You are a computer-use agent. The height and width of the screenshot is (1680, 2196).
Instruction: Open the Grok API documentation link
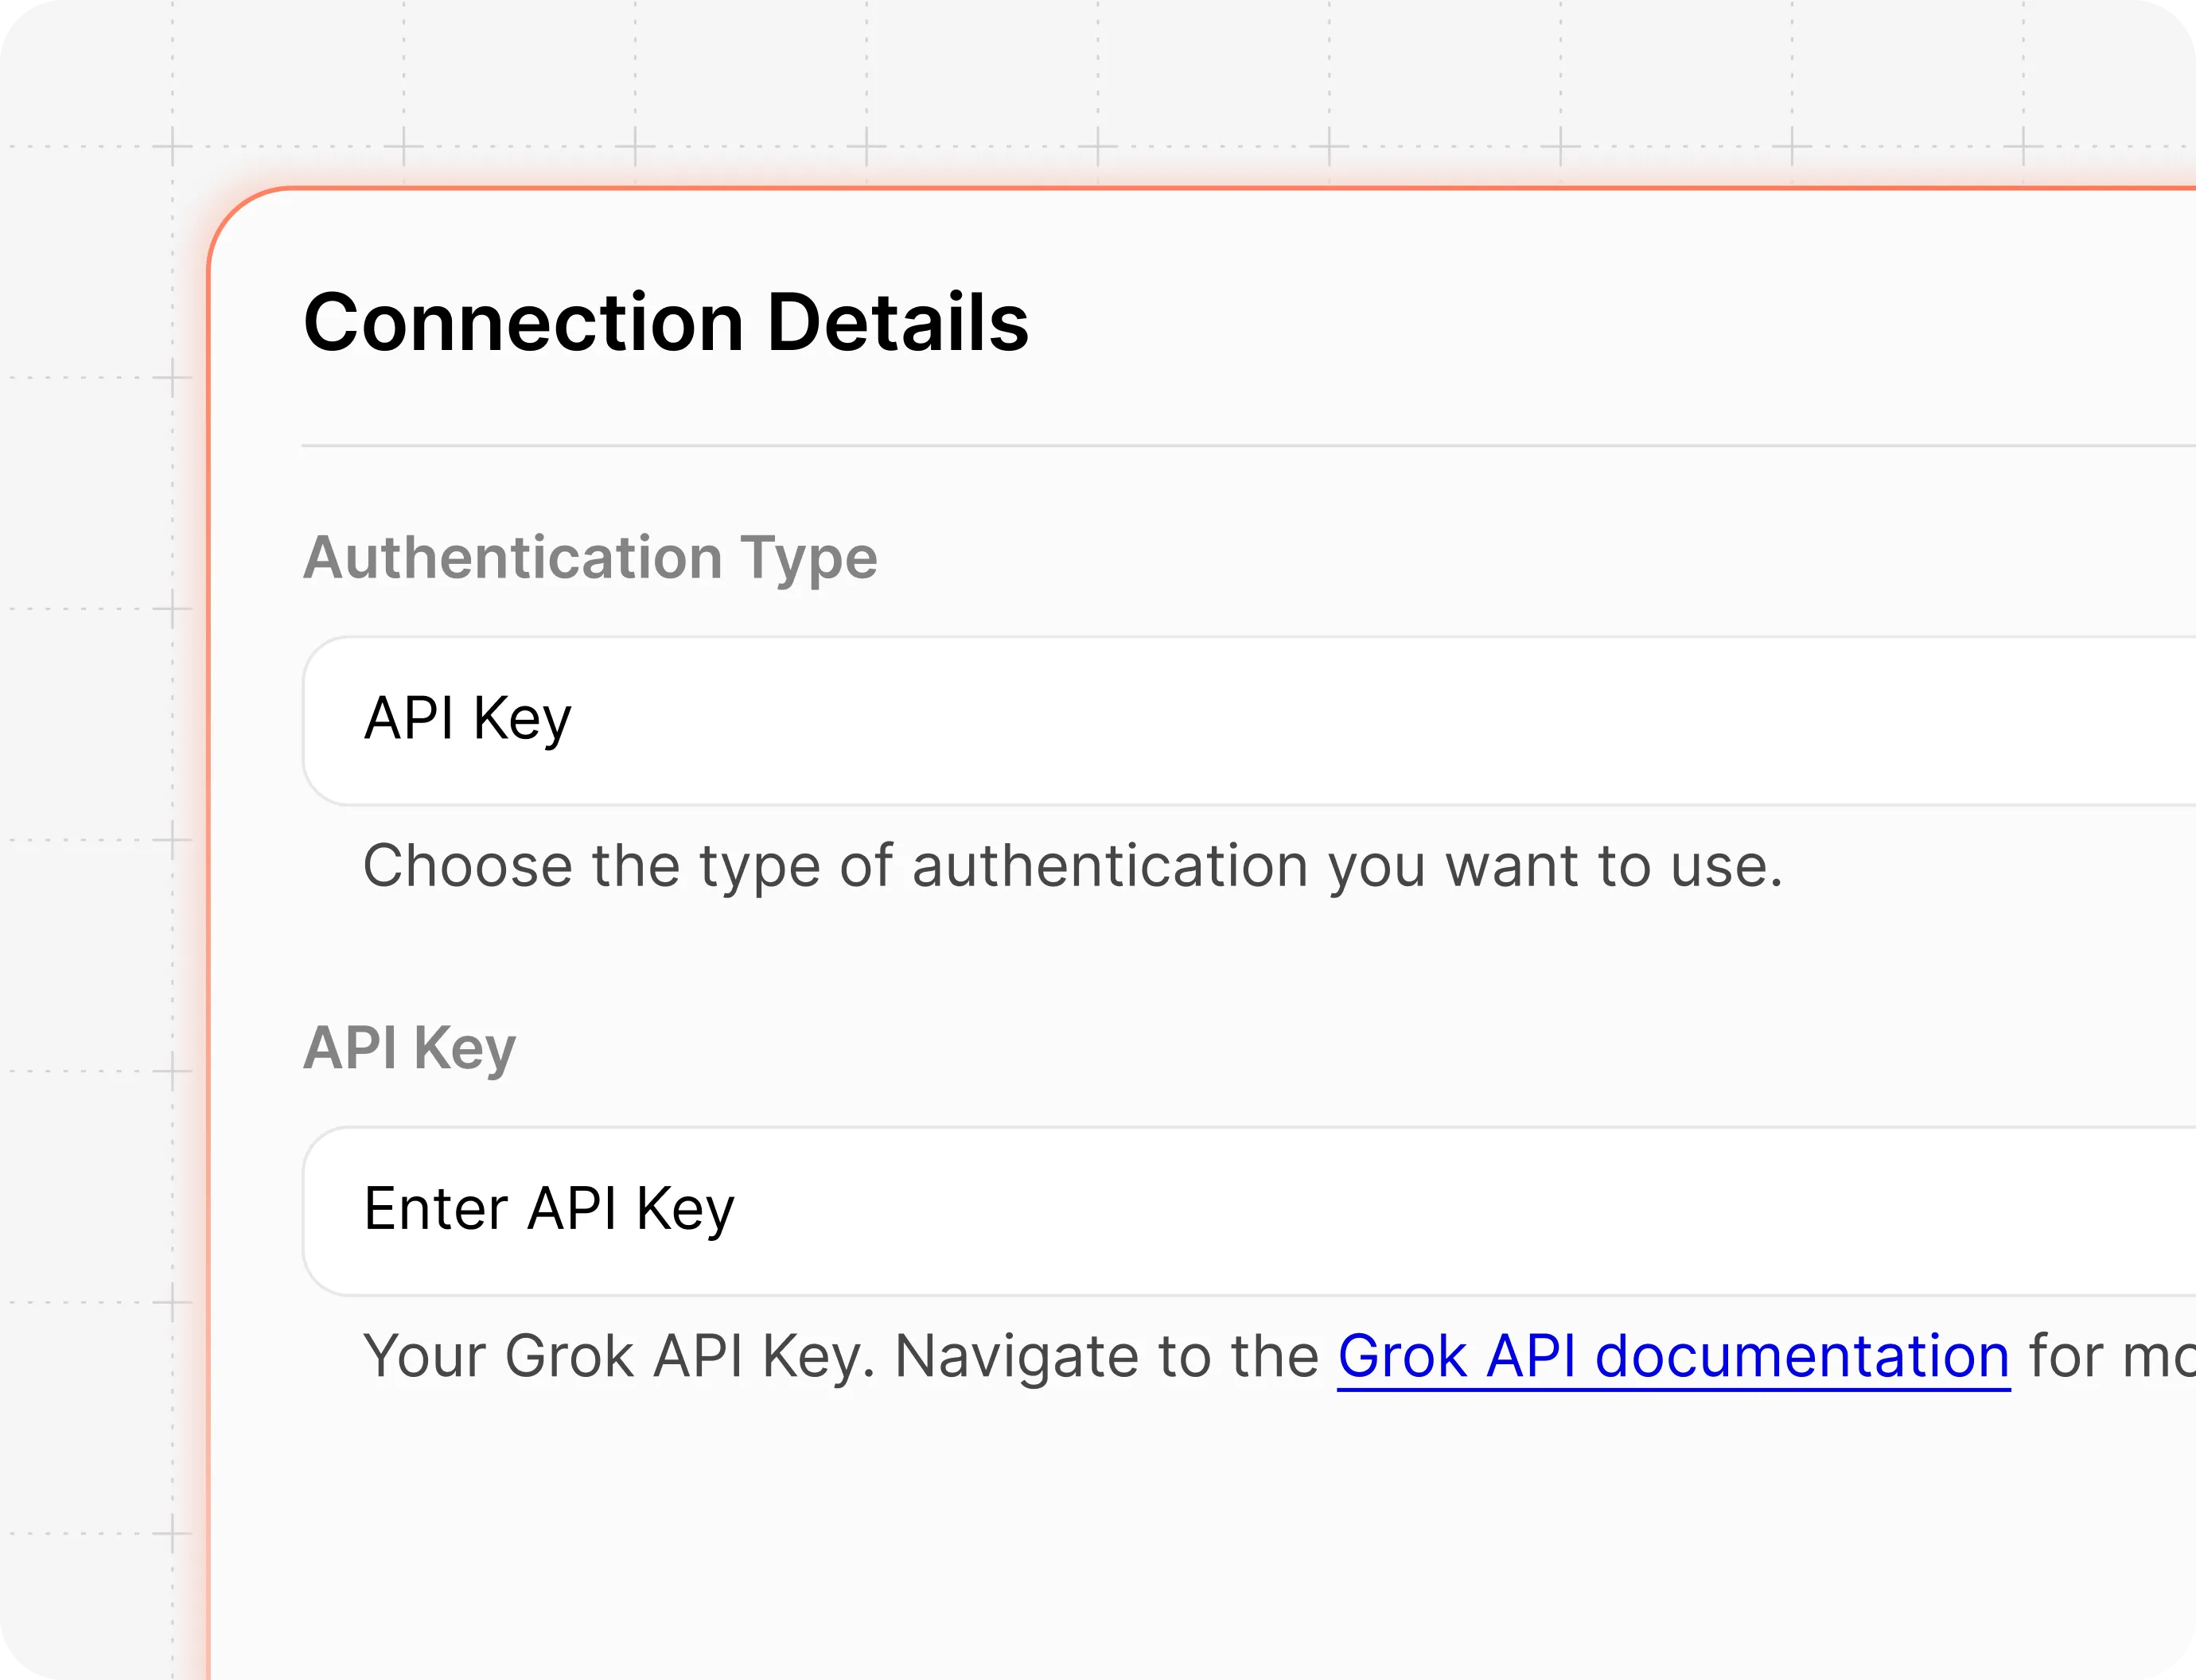[1673, 1357]
